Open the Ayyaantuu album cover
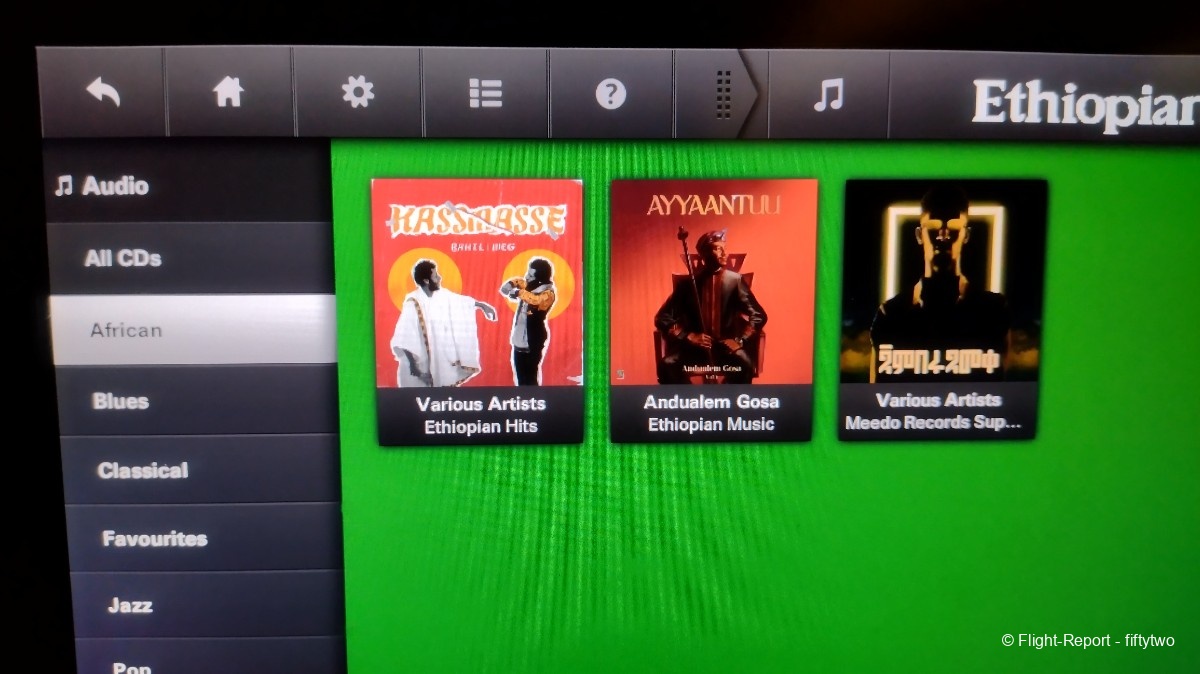1200x674 pixels. [x=713, y=282]
